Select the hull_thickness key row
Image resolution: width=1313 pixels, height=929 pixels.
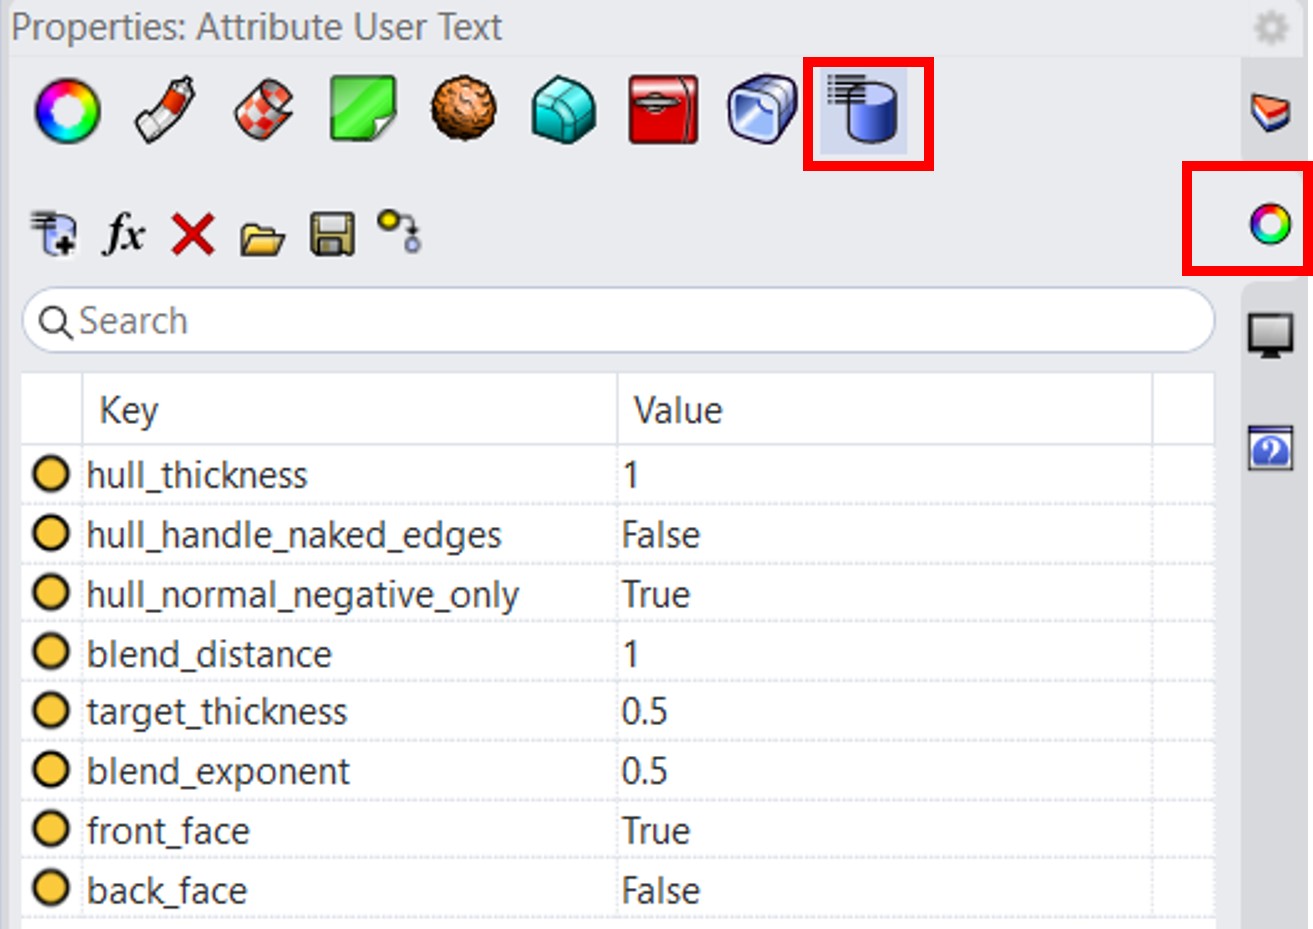click(x=197, y=475)
